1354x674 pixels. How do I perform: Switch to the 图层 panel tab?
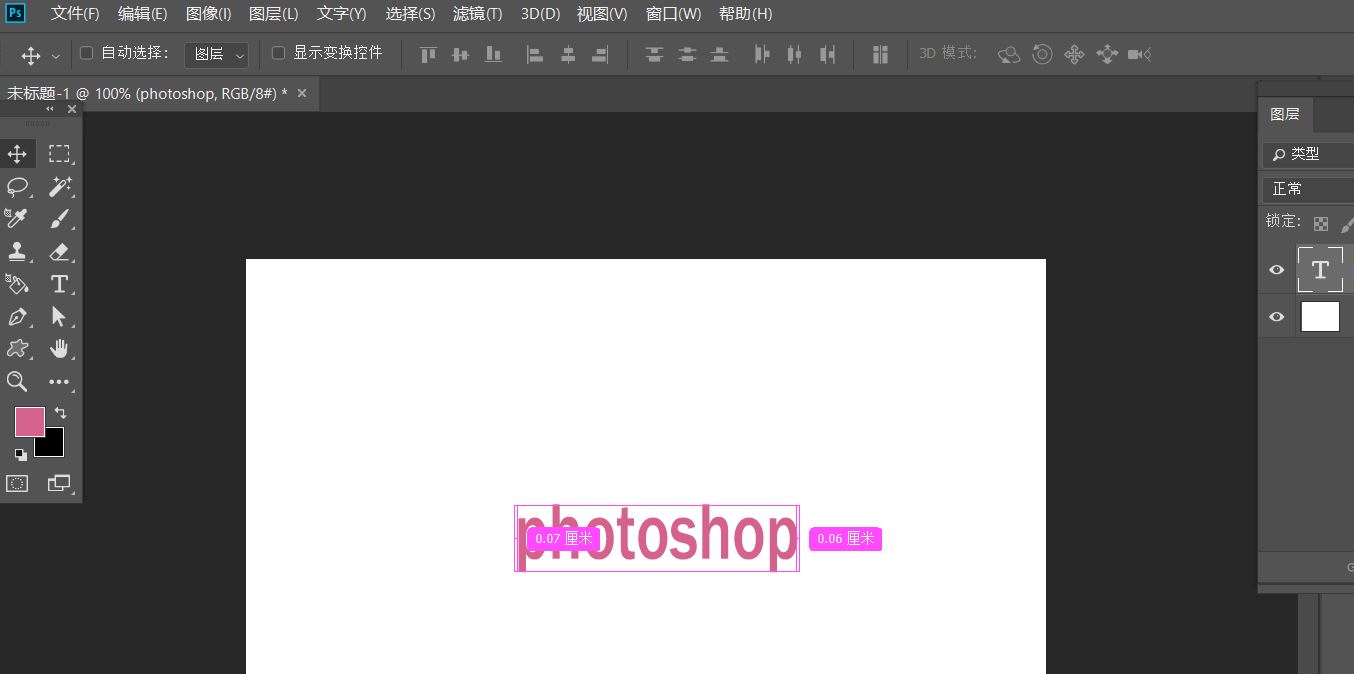(x=1285, y=114)
